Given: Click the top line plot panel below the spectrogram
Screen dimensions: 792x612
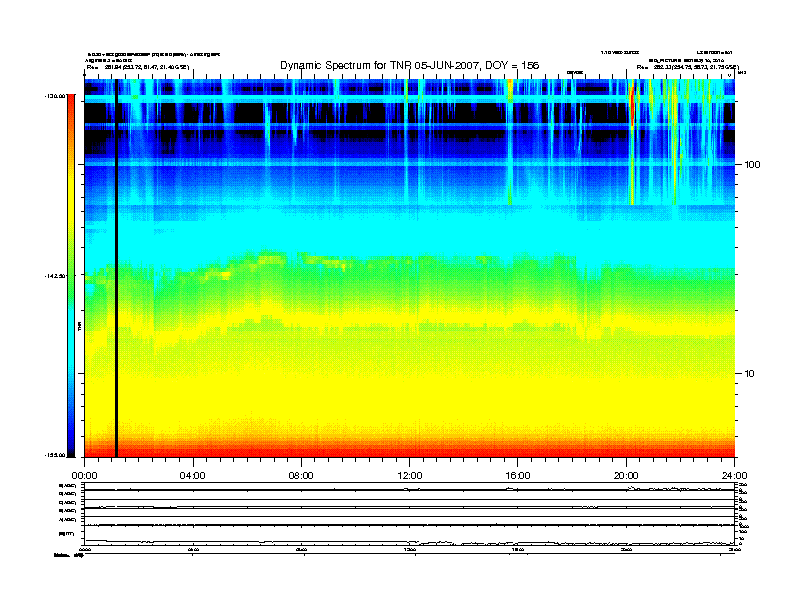Looking at the screenshot, I should 410,486.
